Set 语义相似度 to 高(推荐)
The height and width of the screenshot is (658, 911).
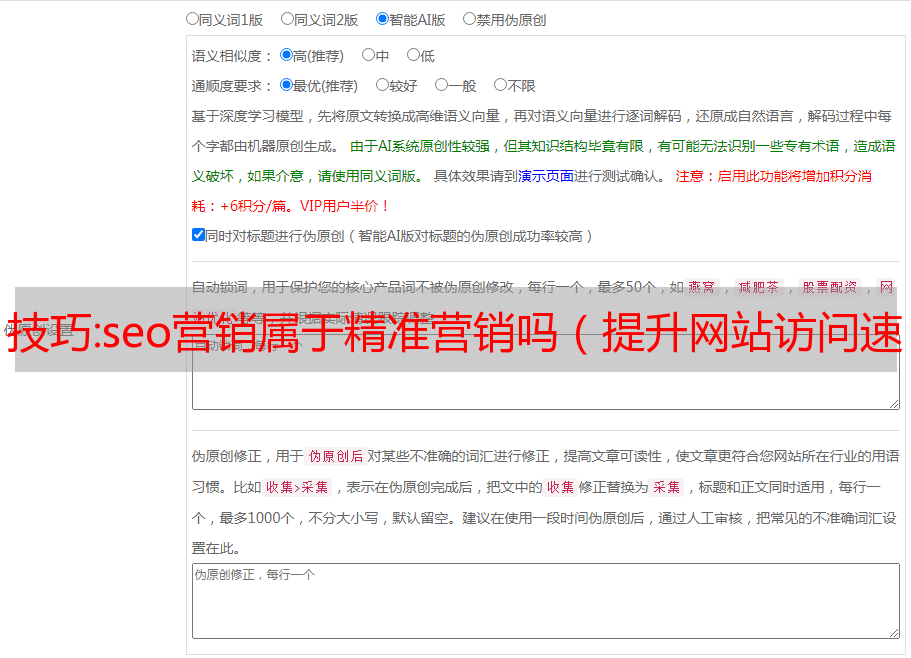(286, 55)
